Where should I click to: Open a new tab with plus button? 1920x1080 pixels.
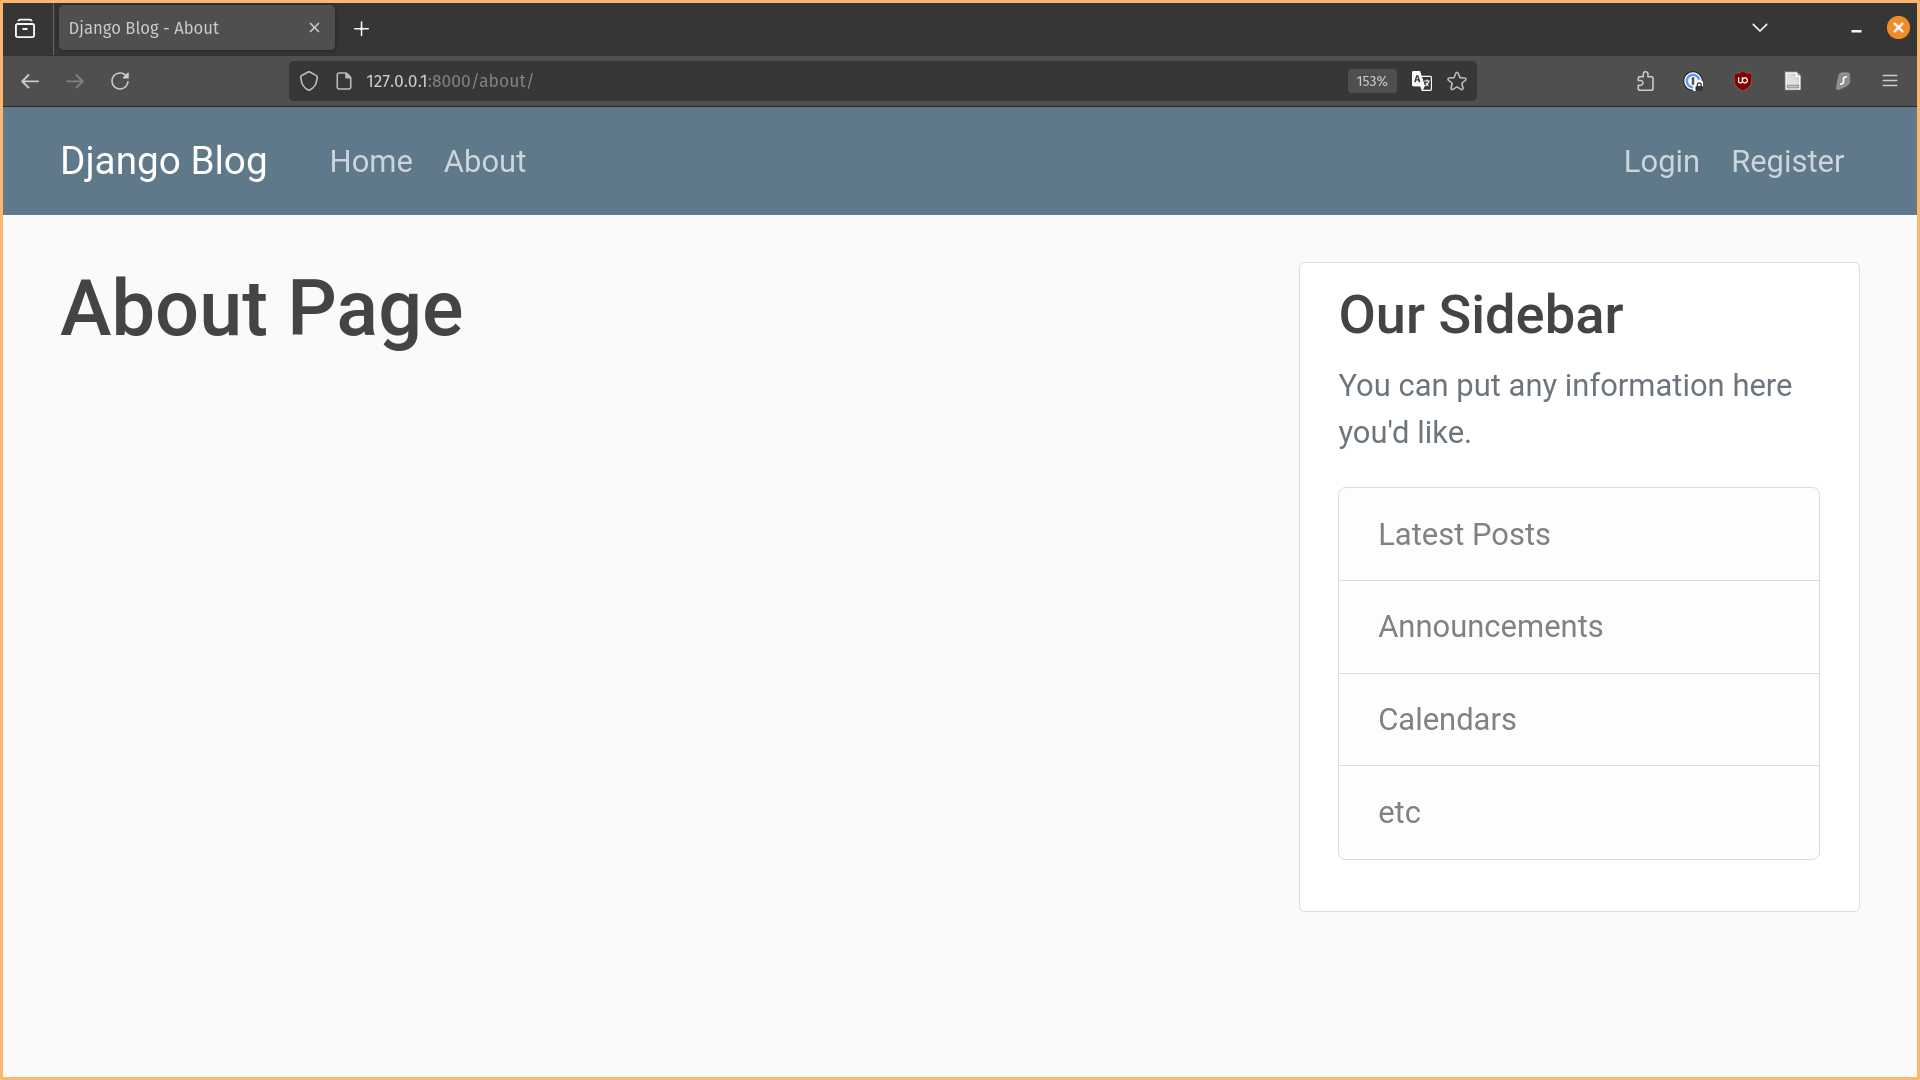[x=361, y=28]
